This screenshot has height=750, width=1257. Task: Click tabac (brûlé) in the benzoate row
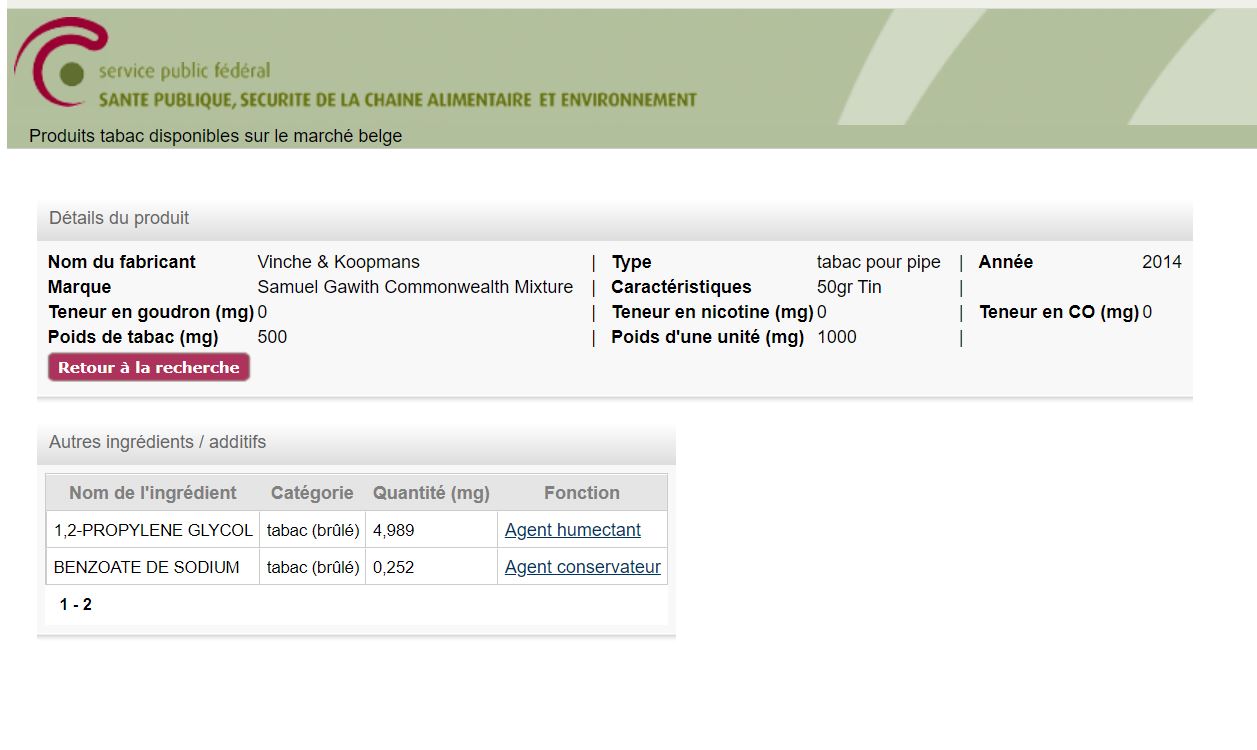pos(313,567)
